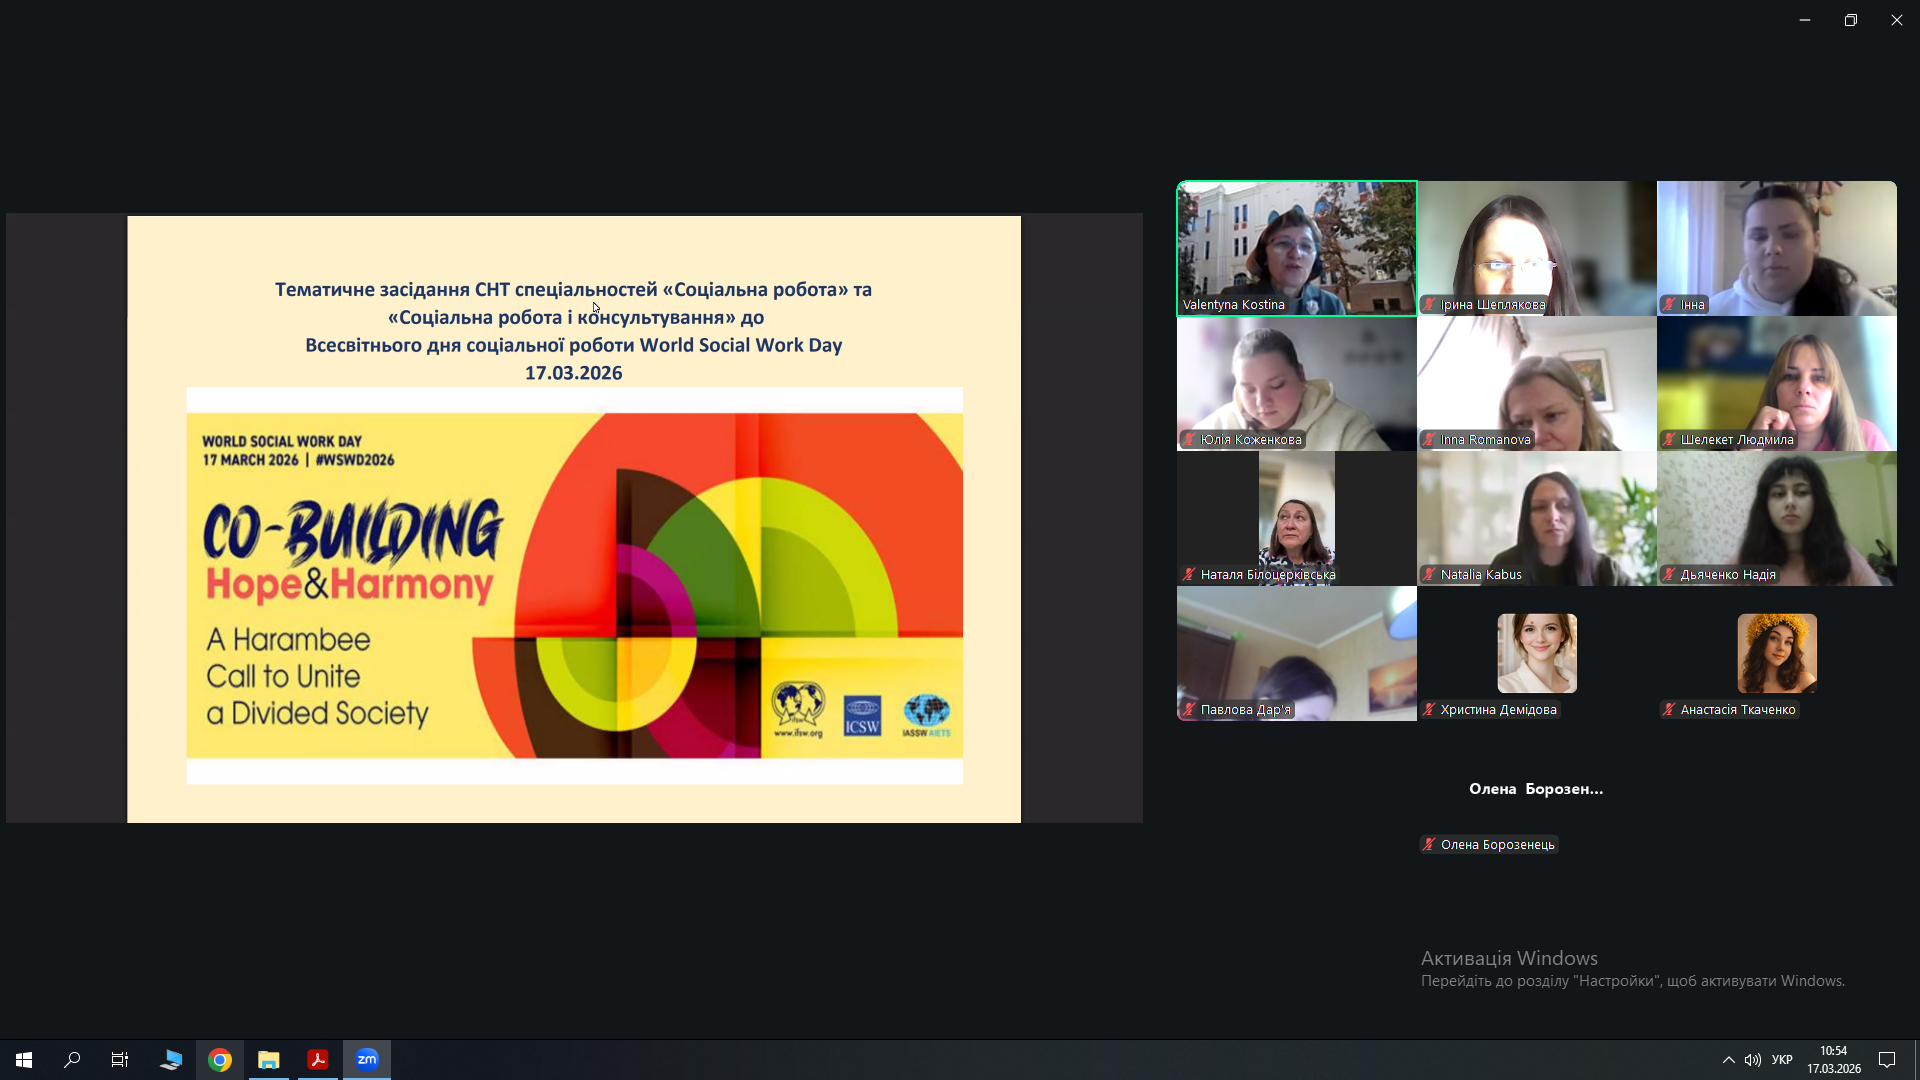The image size is (1920, 1080).
Task: Open Zoom app in the taskbar
Action: click(x=367, y=1059)
